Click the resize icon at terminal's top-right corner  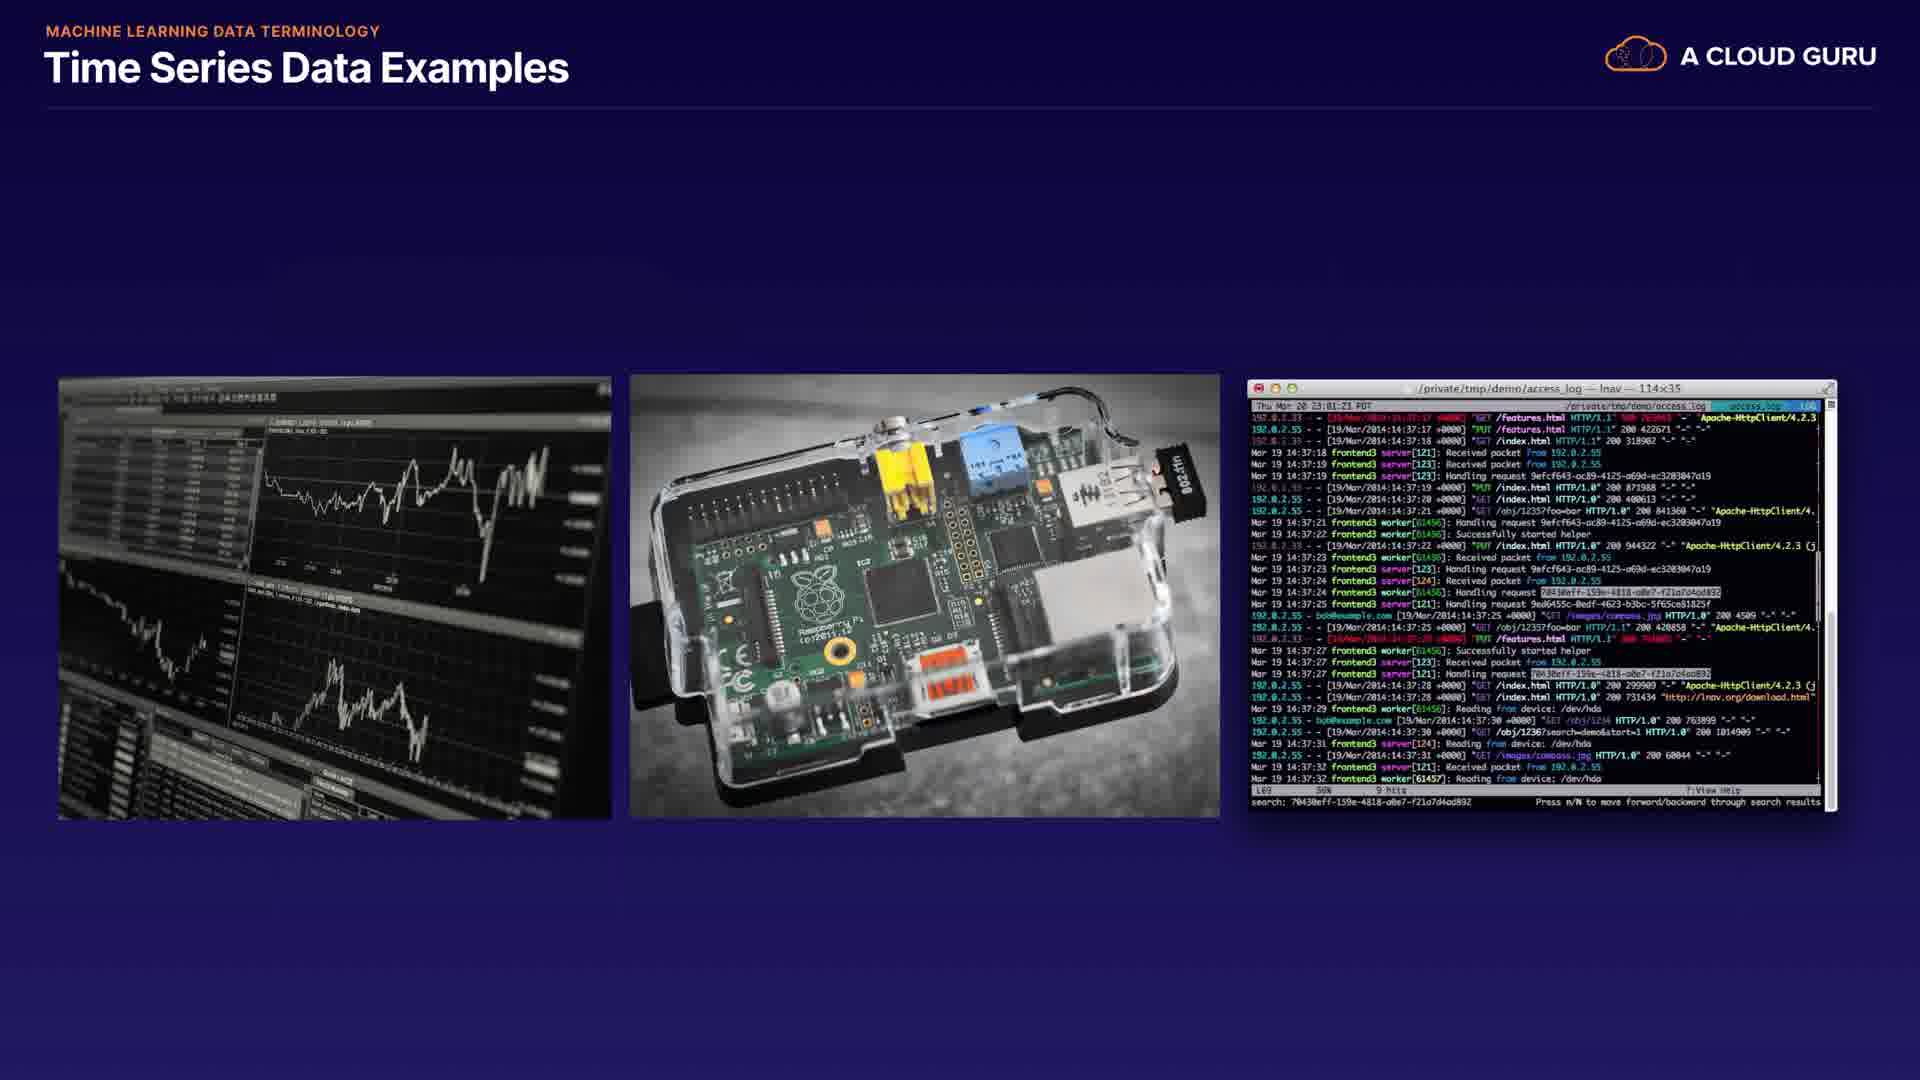[1828, 388]
